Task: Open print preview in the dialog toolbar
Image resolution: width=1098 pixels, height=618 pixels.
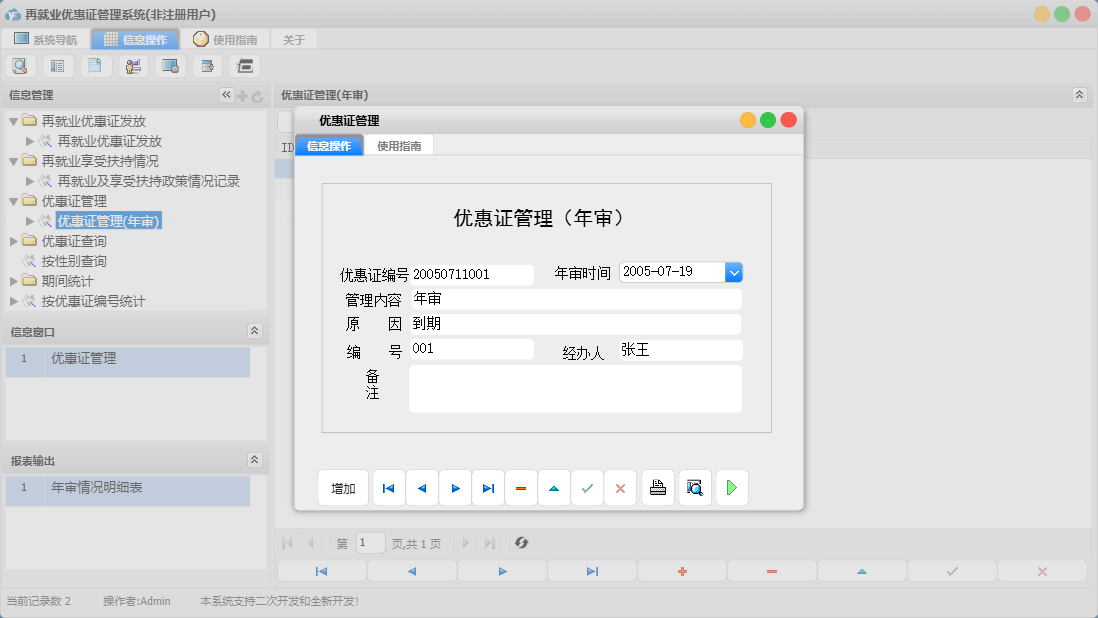Action: [x=694, y=487]
